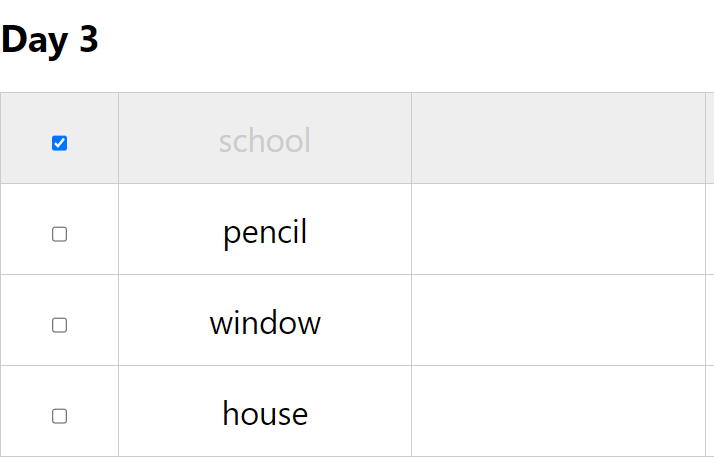Screen dimensions: 714x462
Task: Click the empty cell right of school
Action: pyautogui.click(x=558, y=138)
